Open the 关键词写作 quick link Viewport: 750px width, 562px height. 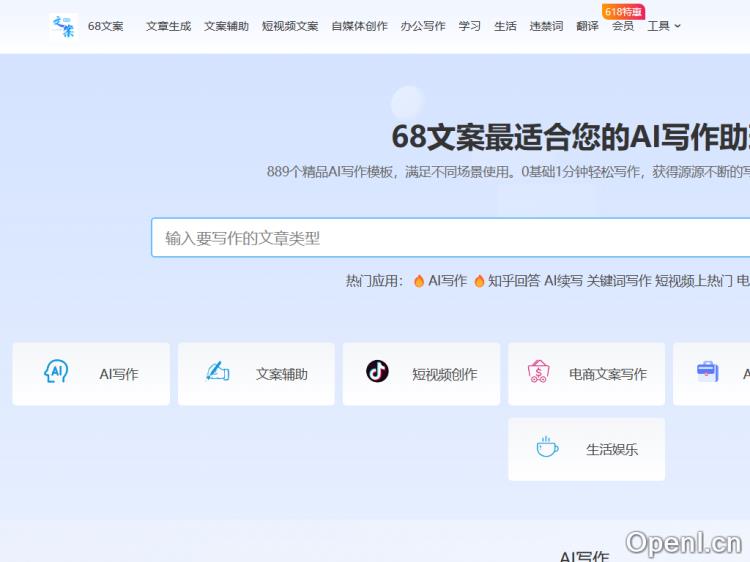tap(618, 281)
